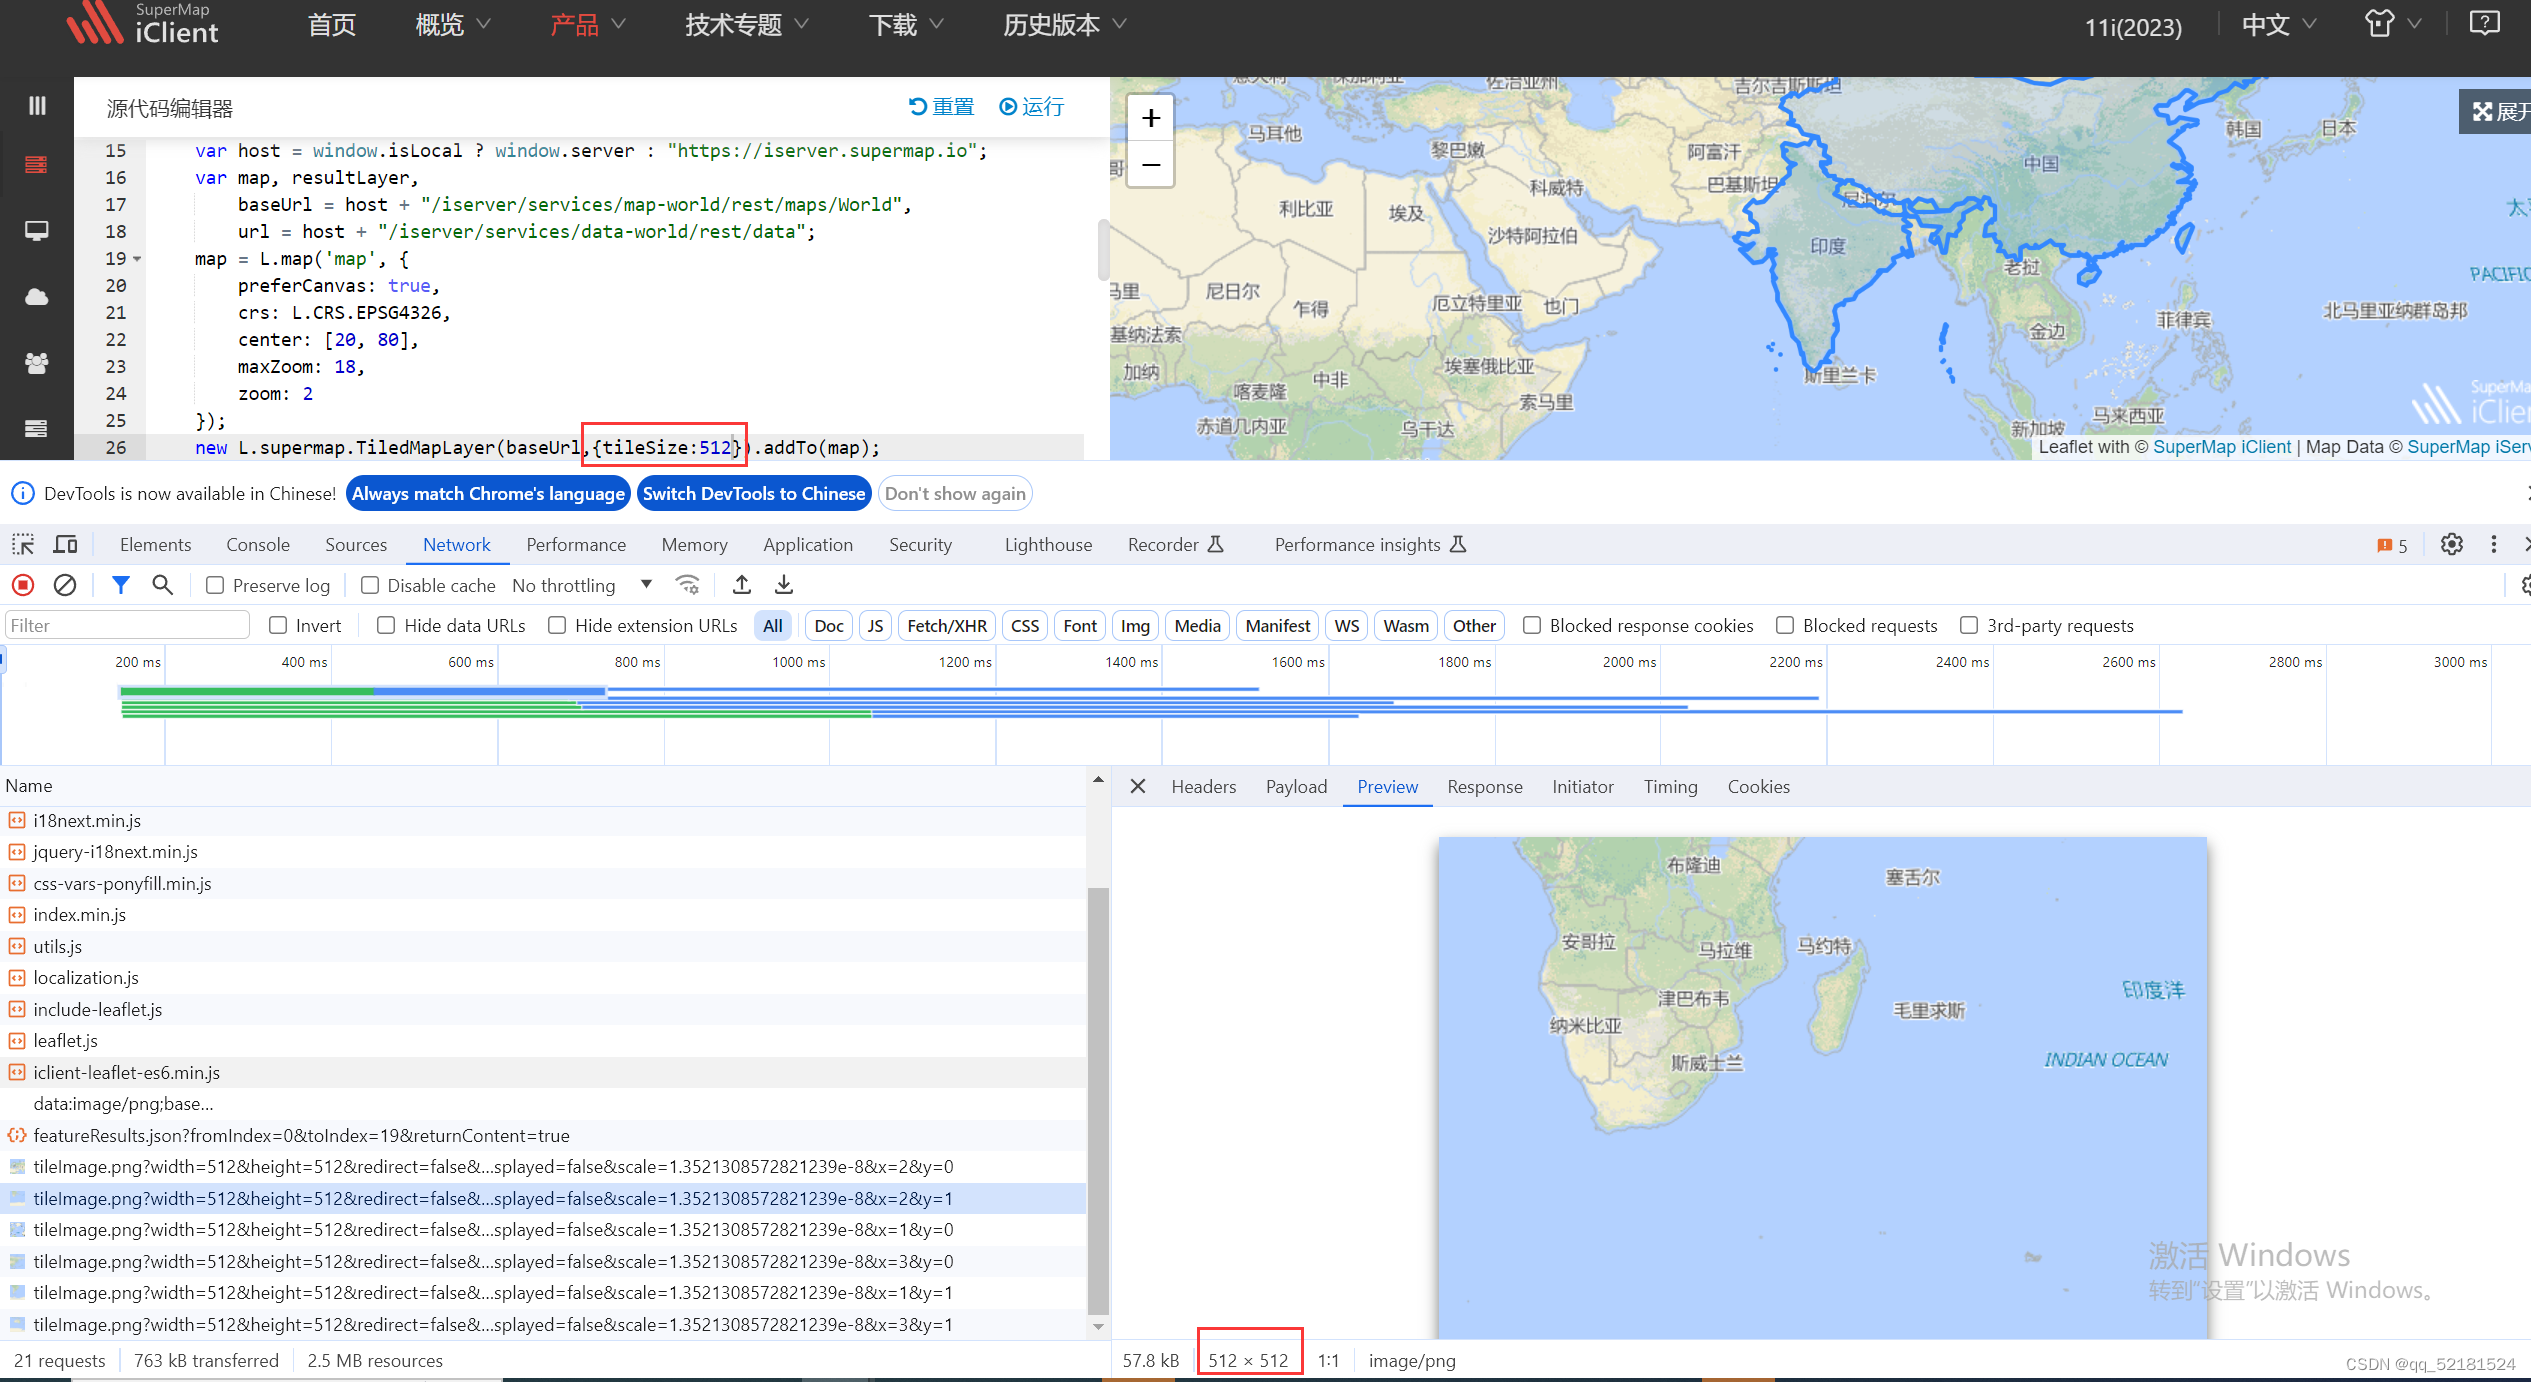Open network conditions wifi icon
2531x1382 pixels.
click(688, 585)
